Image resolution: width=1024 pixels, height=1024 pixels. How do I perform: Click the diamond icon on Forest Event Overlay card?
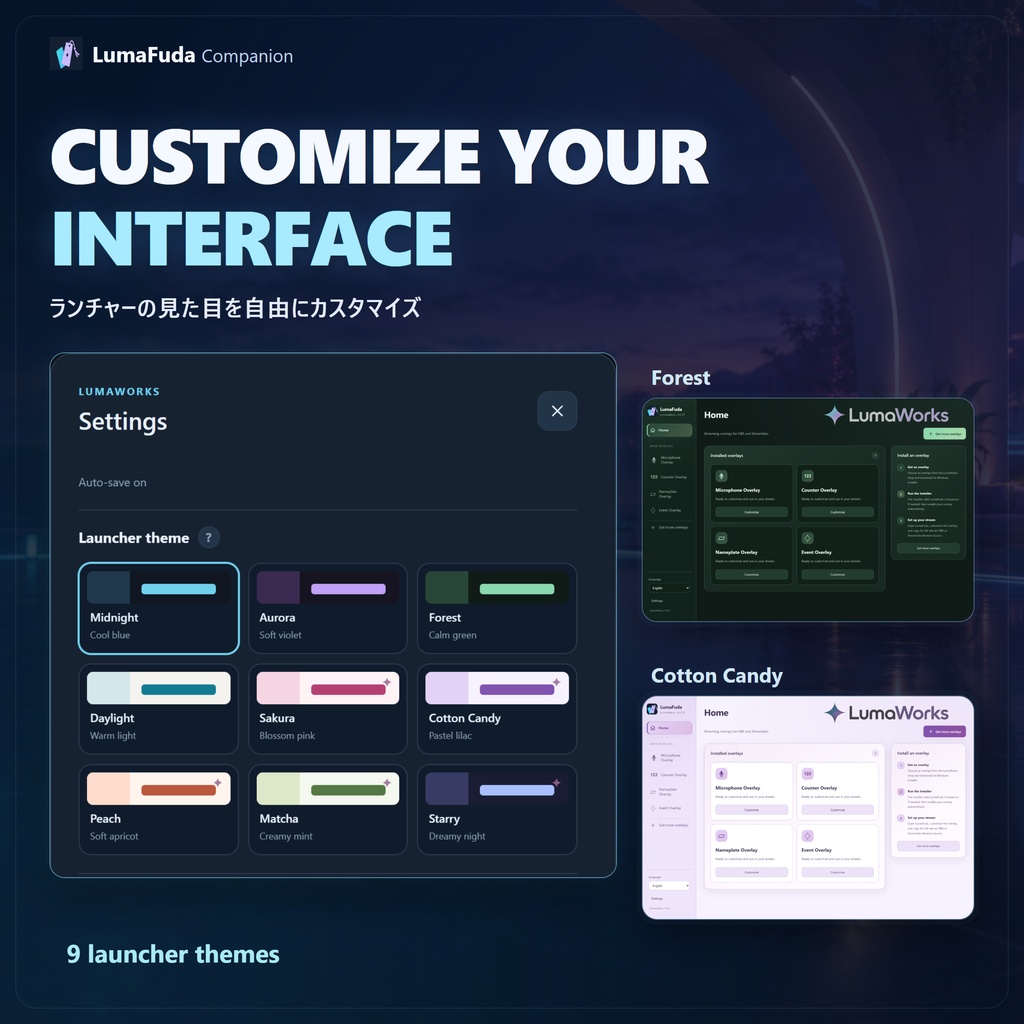coord(807,538)
